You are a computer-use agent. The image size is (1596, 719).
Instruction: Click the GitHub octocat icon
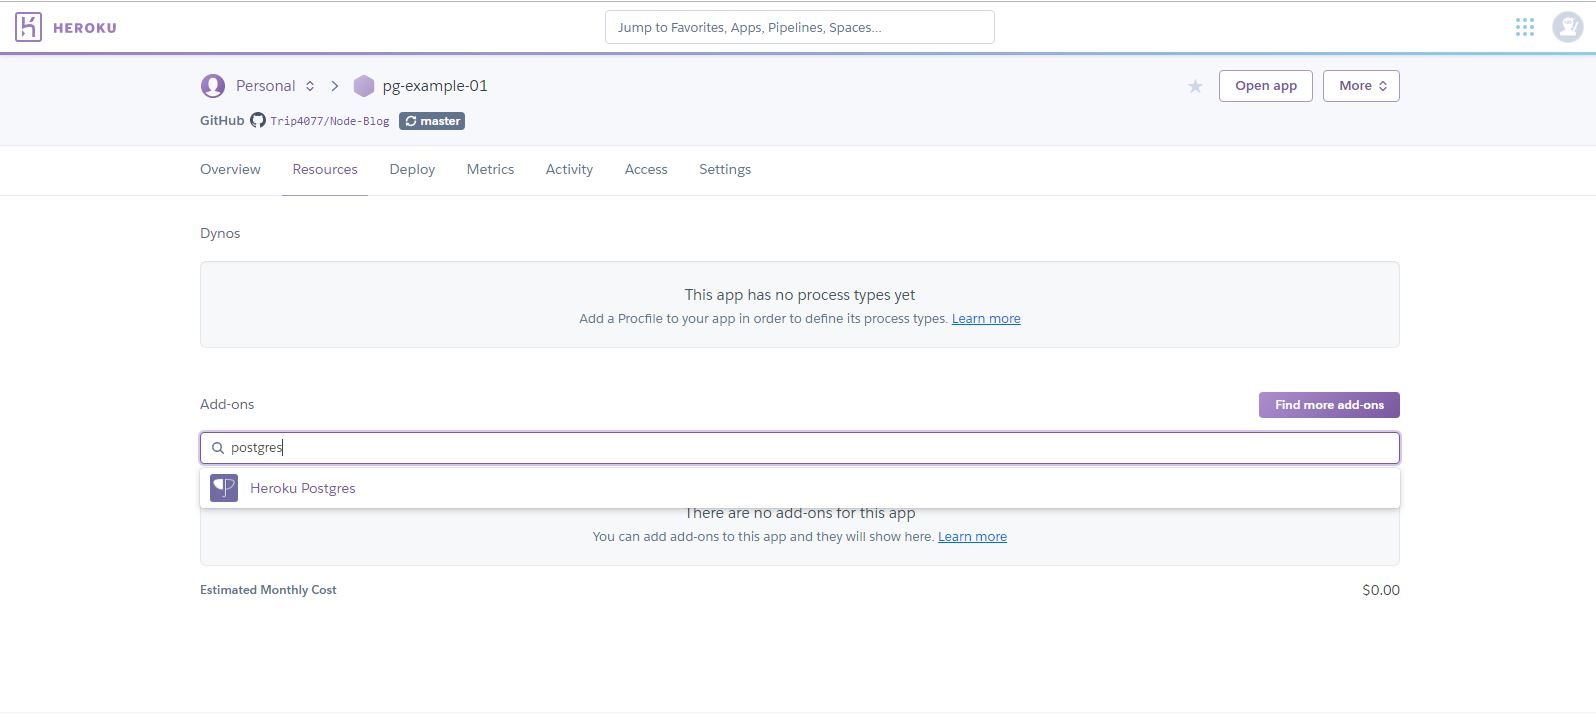click(x=258, y=120)
